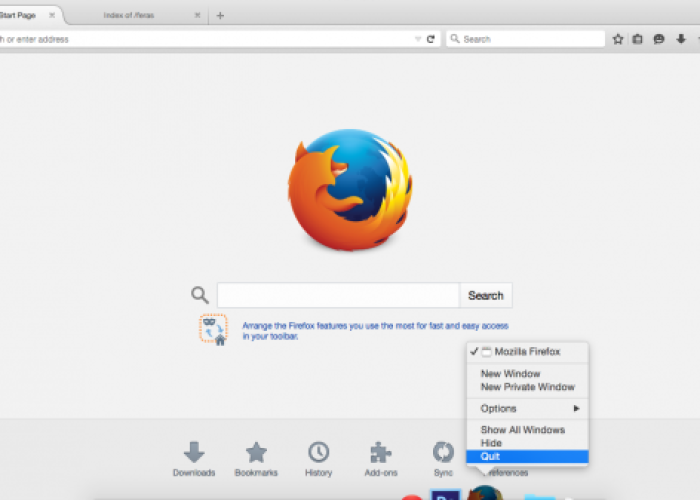
Task: Click the start page Search button
Action: (486, 295)
